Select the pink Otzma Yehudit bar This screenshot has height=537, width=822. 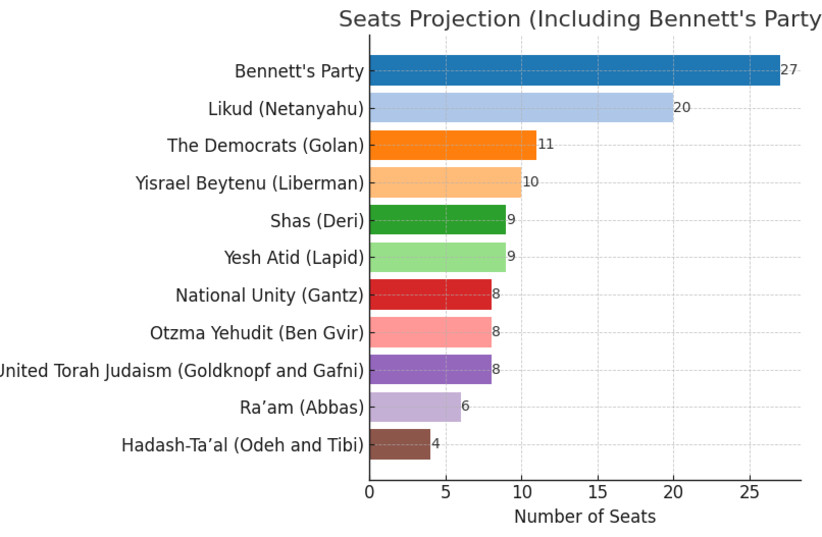[x=430, y=332]
